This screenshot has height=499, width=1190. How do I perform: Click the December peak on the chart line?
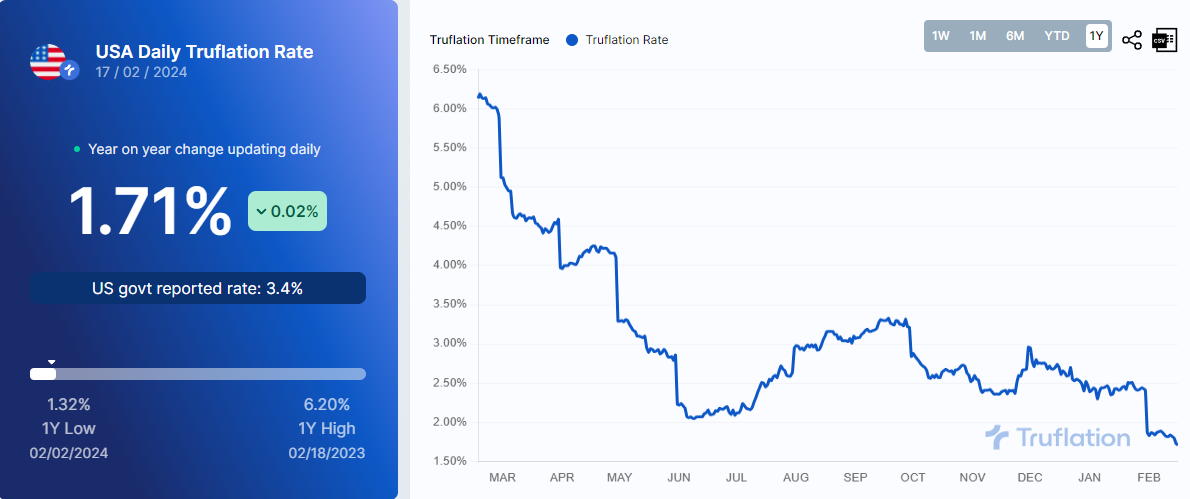tap(1028, 347)
